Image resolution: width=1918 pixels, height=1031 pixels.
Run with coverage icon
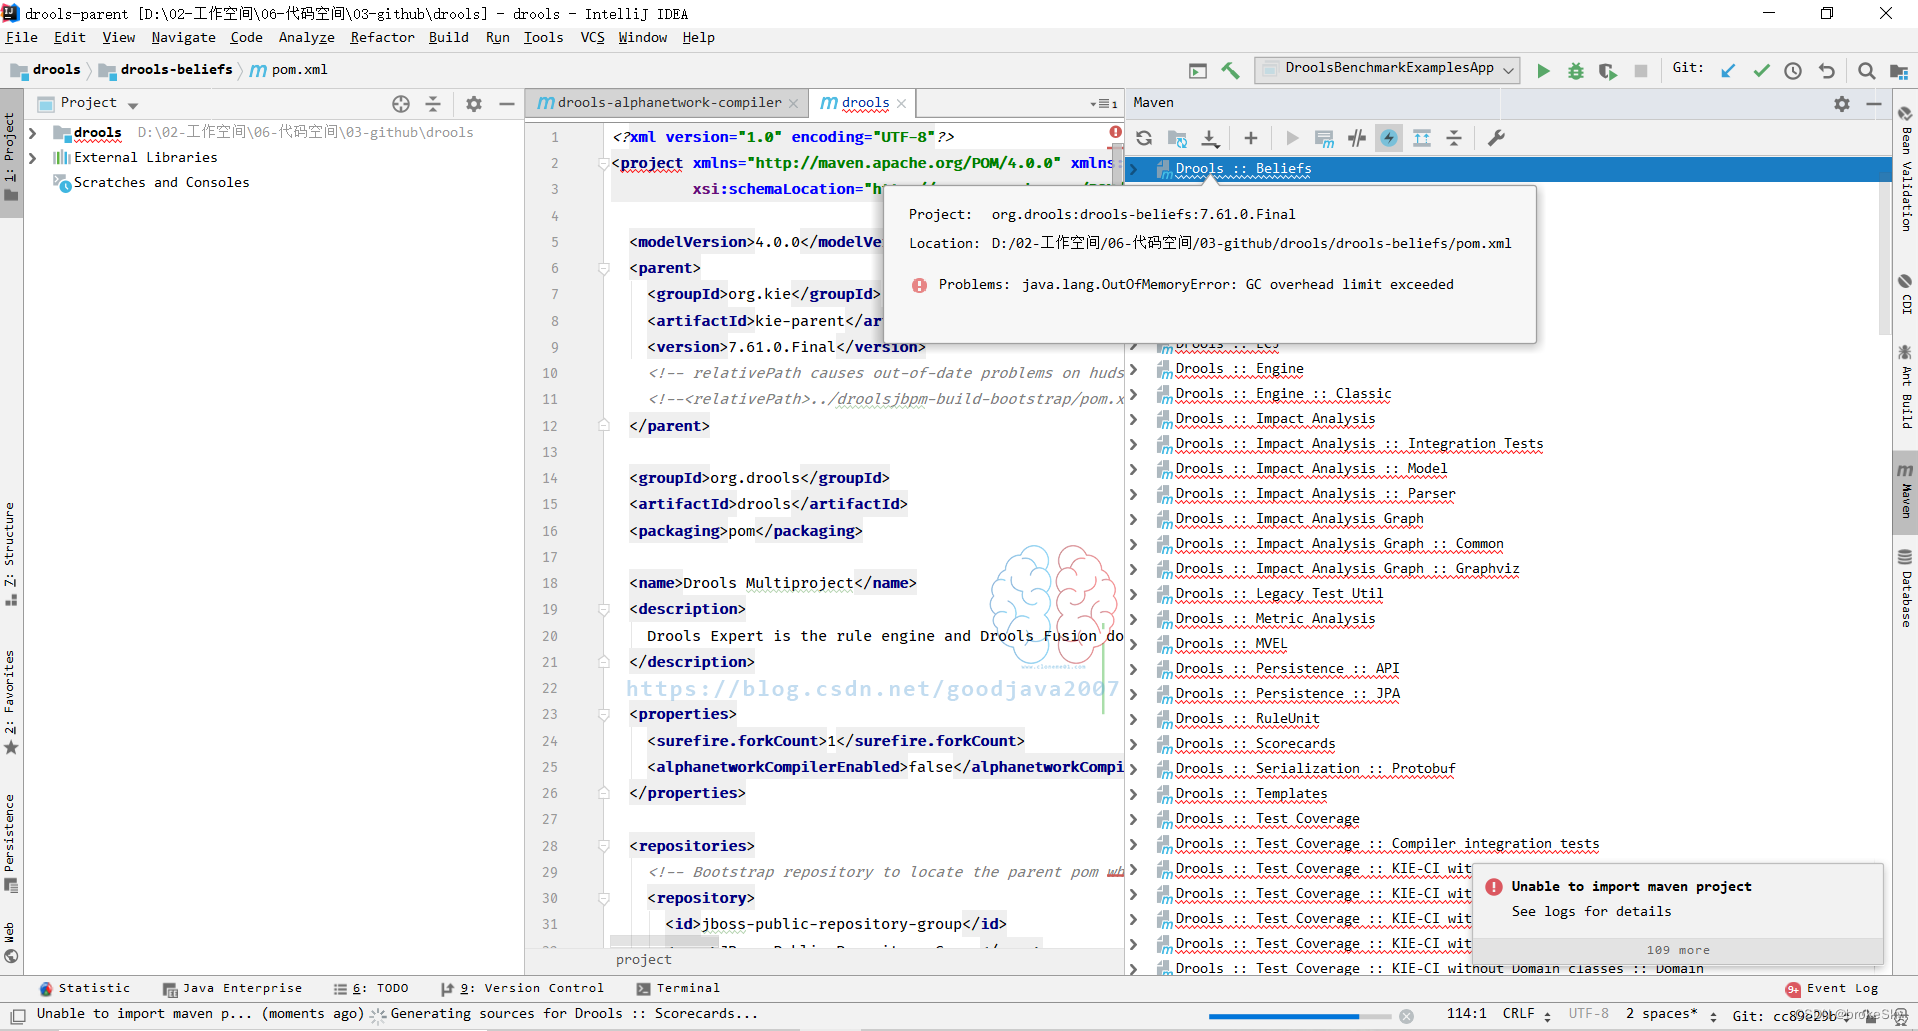(x=1607, y=70)
